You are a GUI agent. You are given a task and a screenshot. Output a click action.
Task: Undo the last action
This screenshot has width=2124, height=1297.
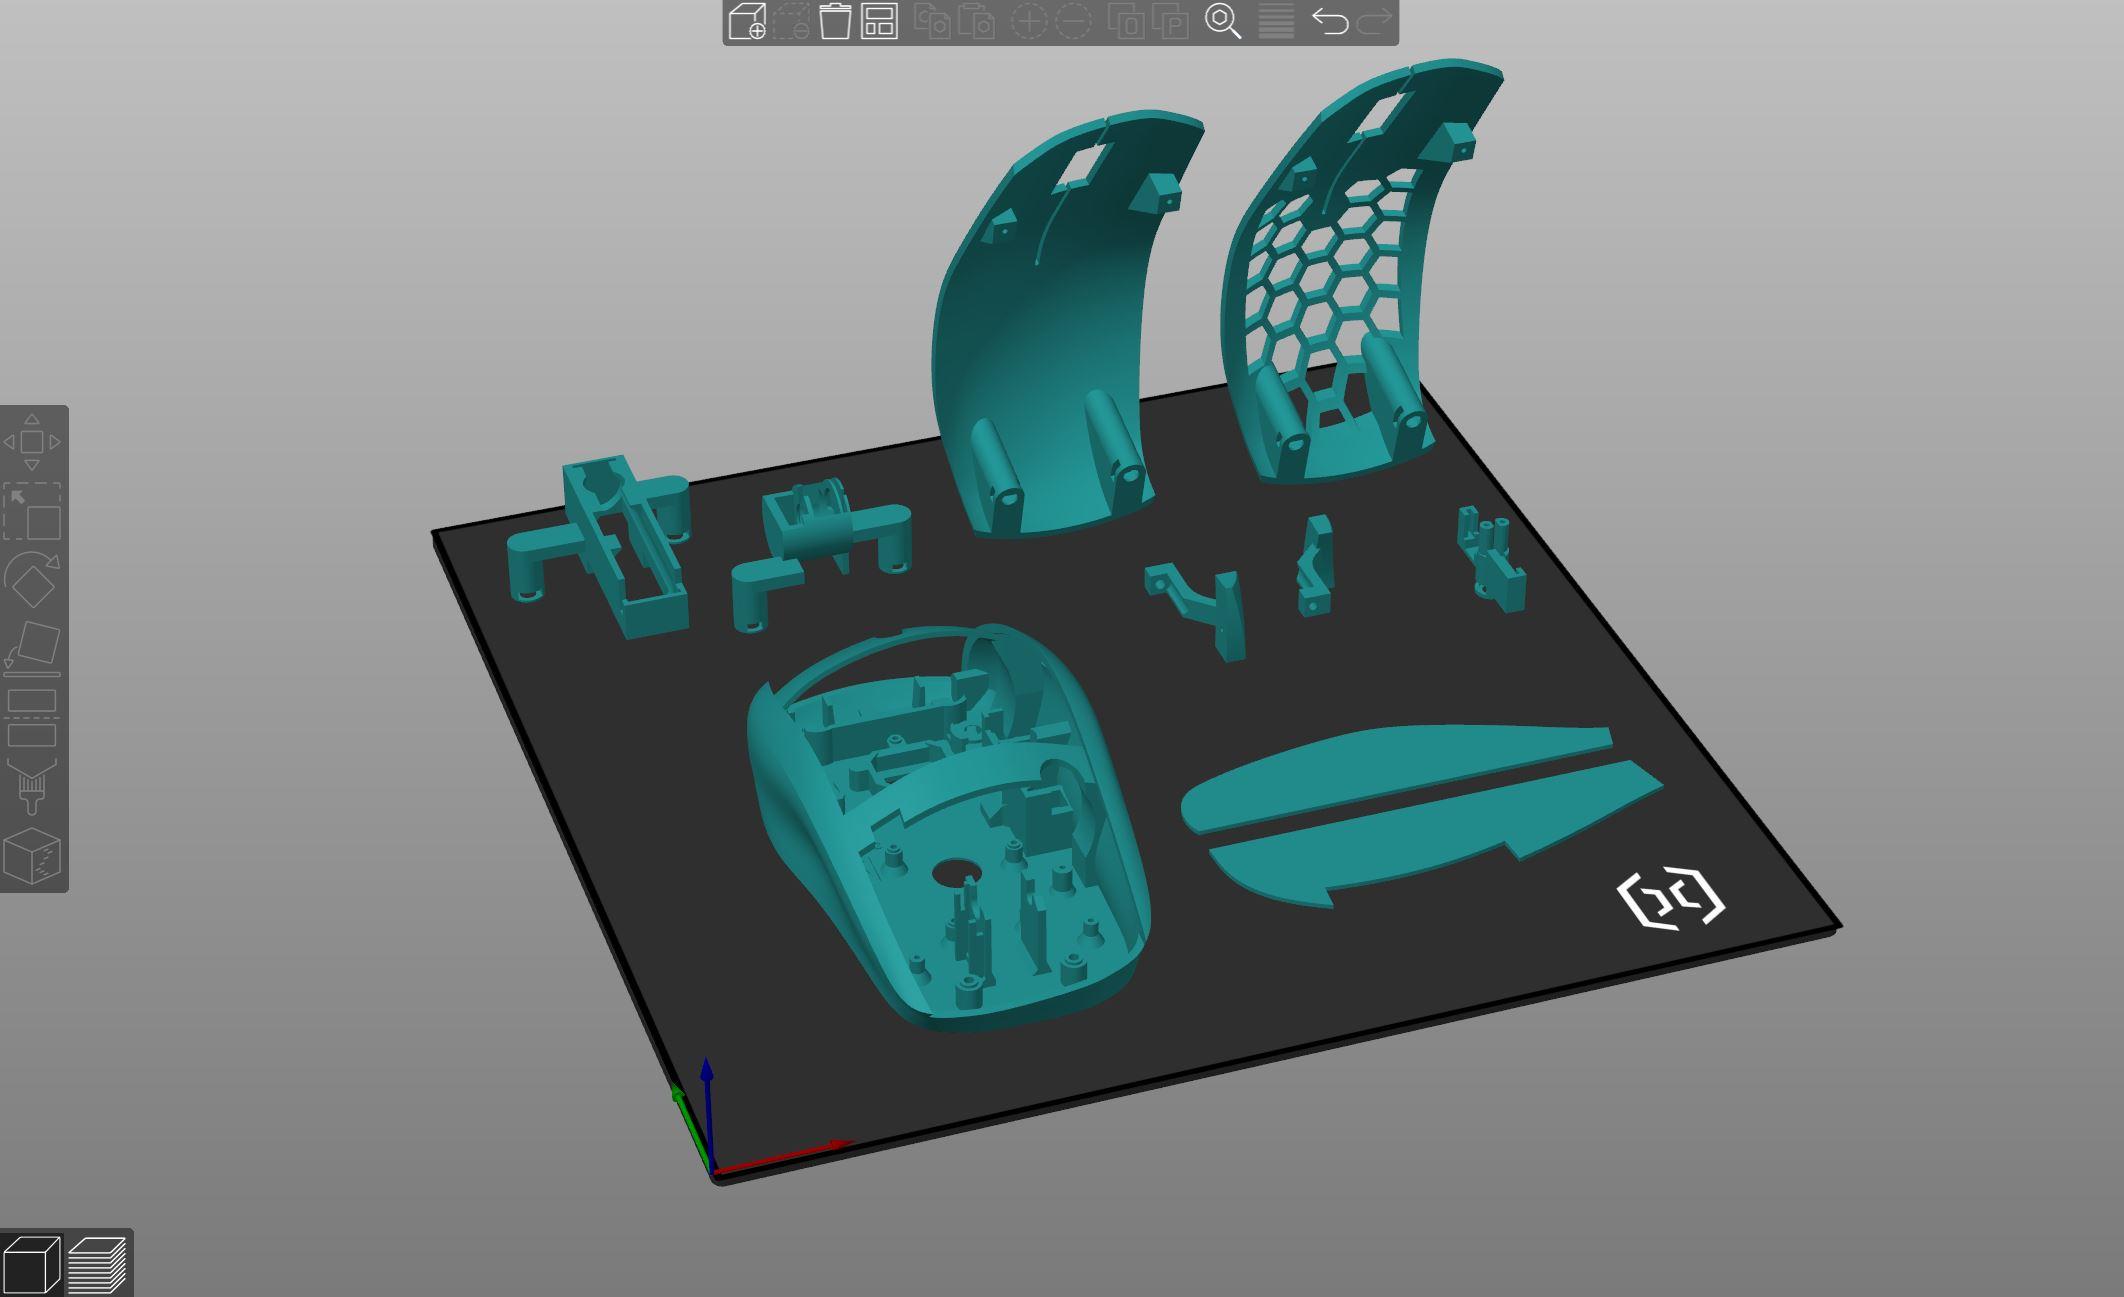[1329, 21]
